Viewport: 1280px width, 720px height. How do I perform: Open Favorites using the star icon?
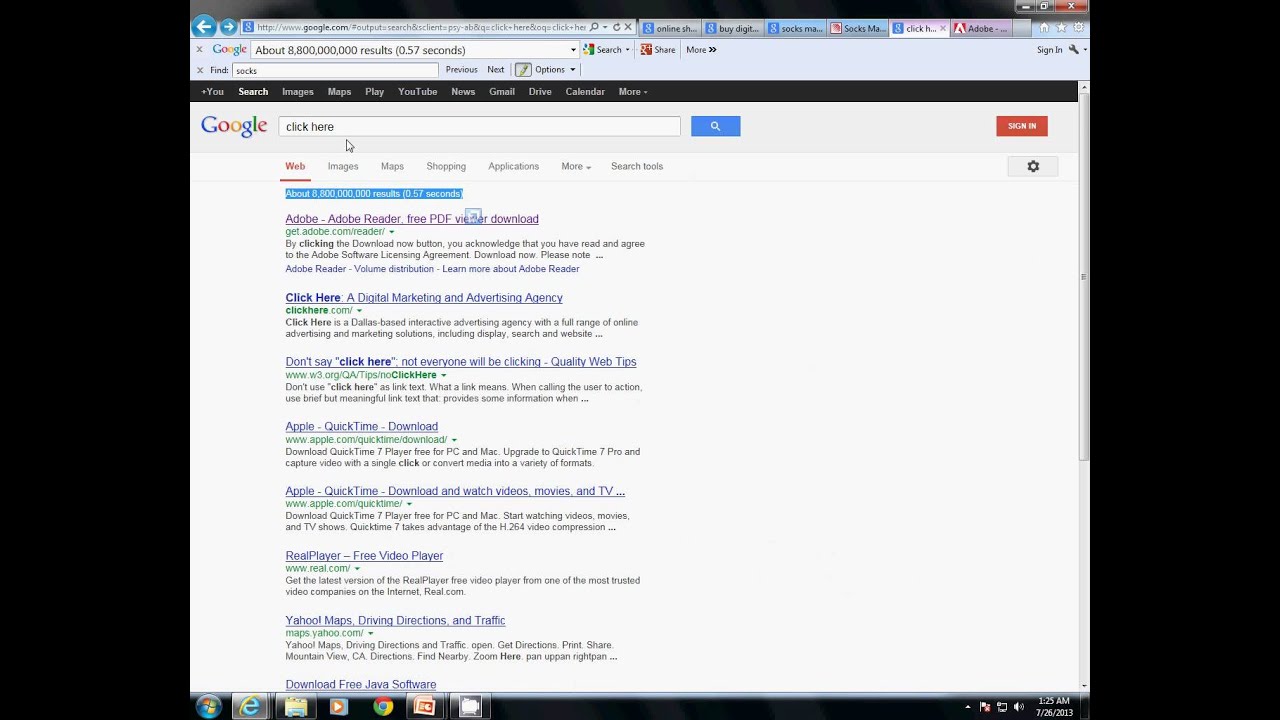point(1061,28)
